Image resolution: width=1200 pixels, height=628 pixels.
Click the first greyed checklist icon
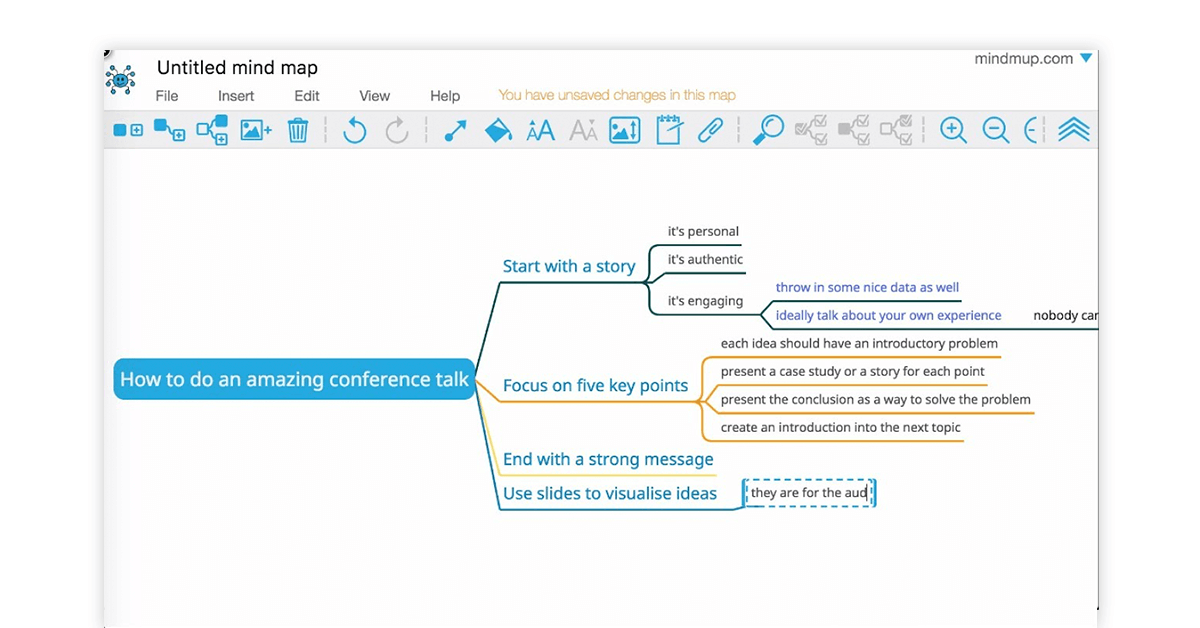click(x=811, y=130)
